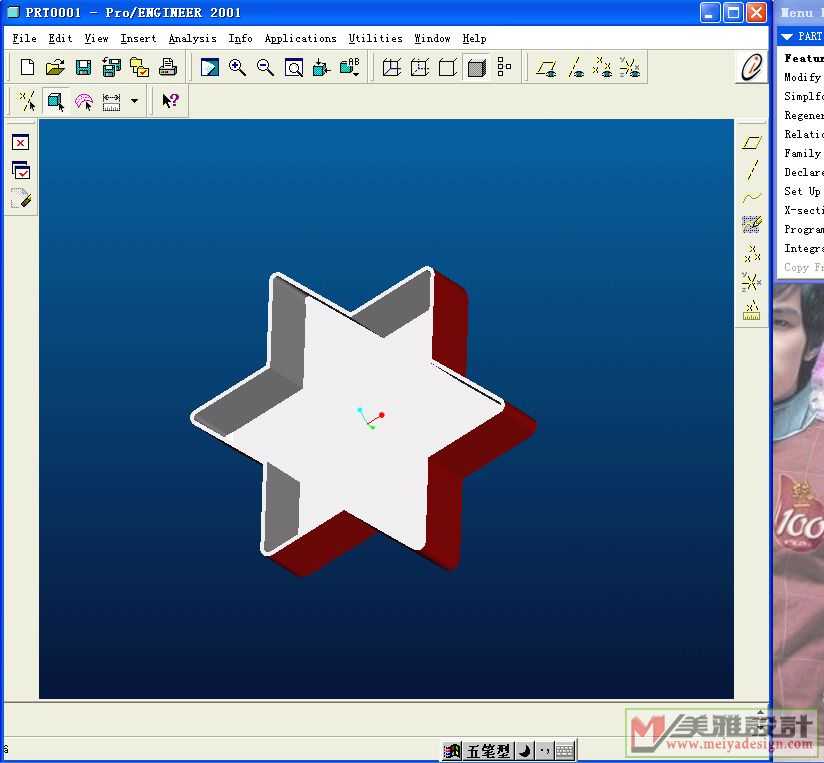
Task: Open the Utilities menu
Action: tap(375, 39)
